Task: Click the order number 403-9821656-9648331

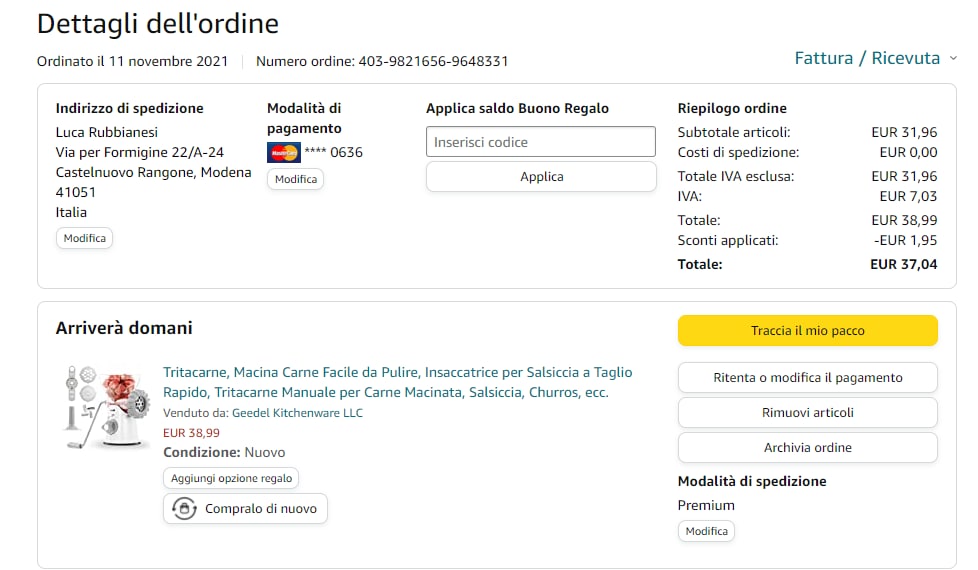Action: 433,61
